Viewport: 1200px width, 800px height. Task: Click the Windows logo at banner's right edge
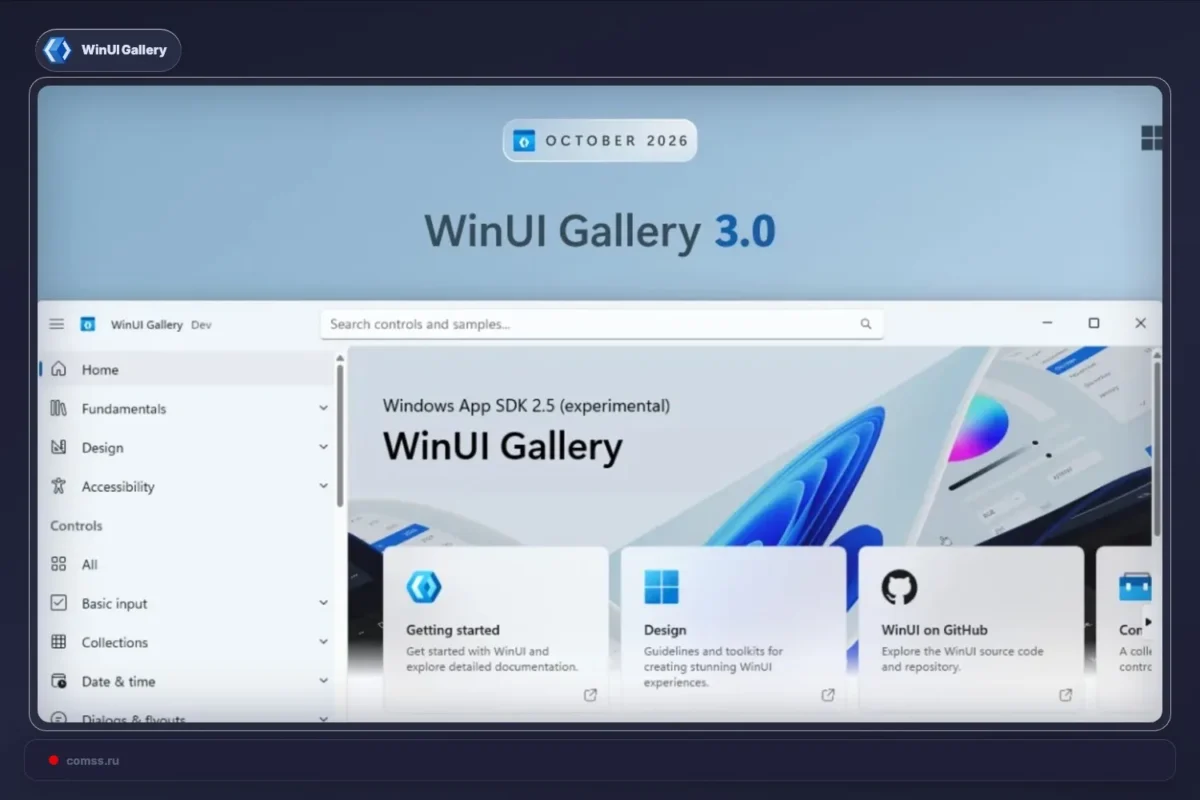pos(1152,138)
